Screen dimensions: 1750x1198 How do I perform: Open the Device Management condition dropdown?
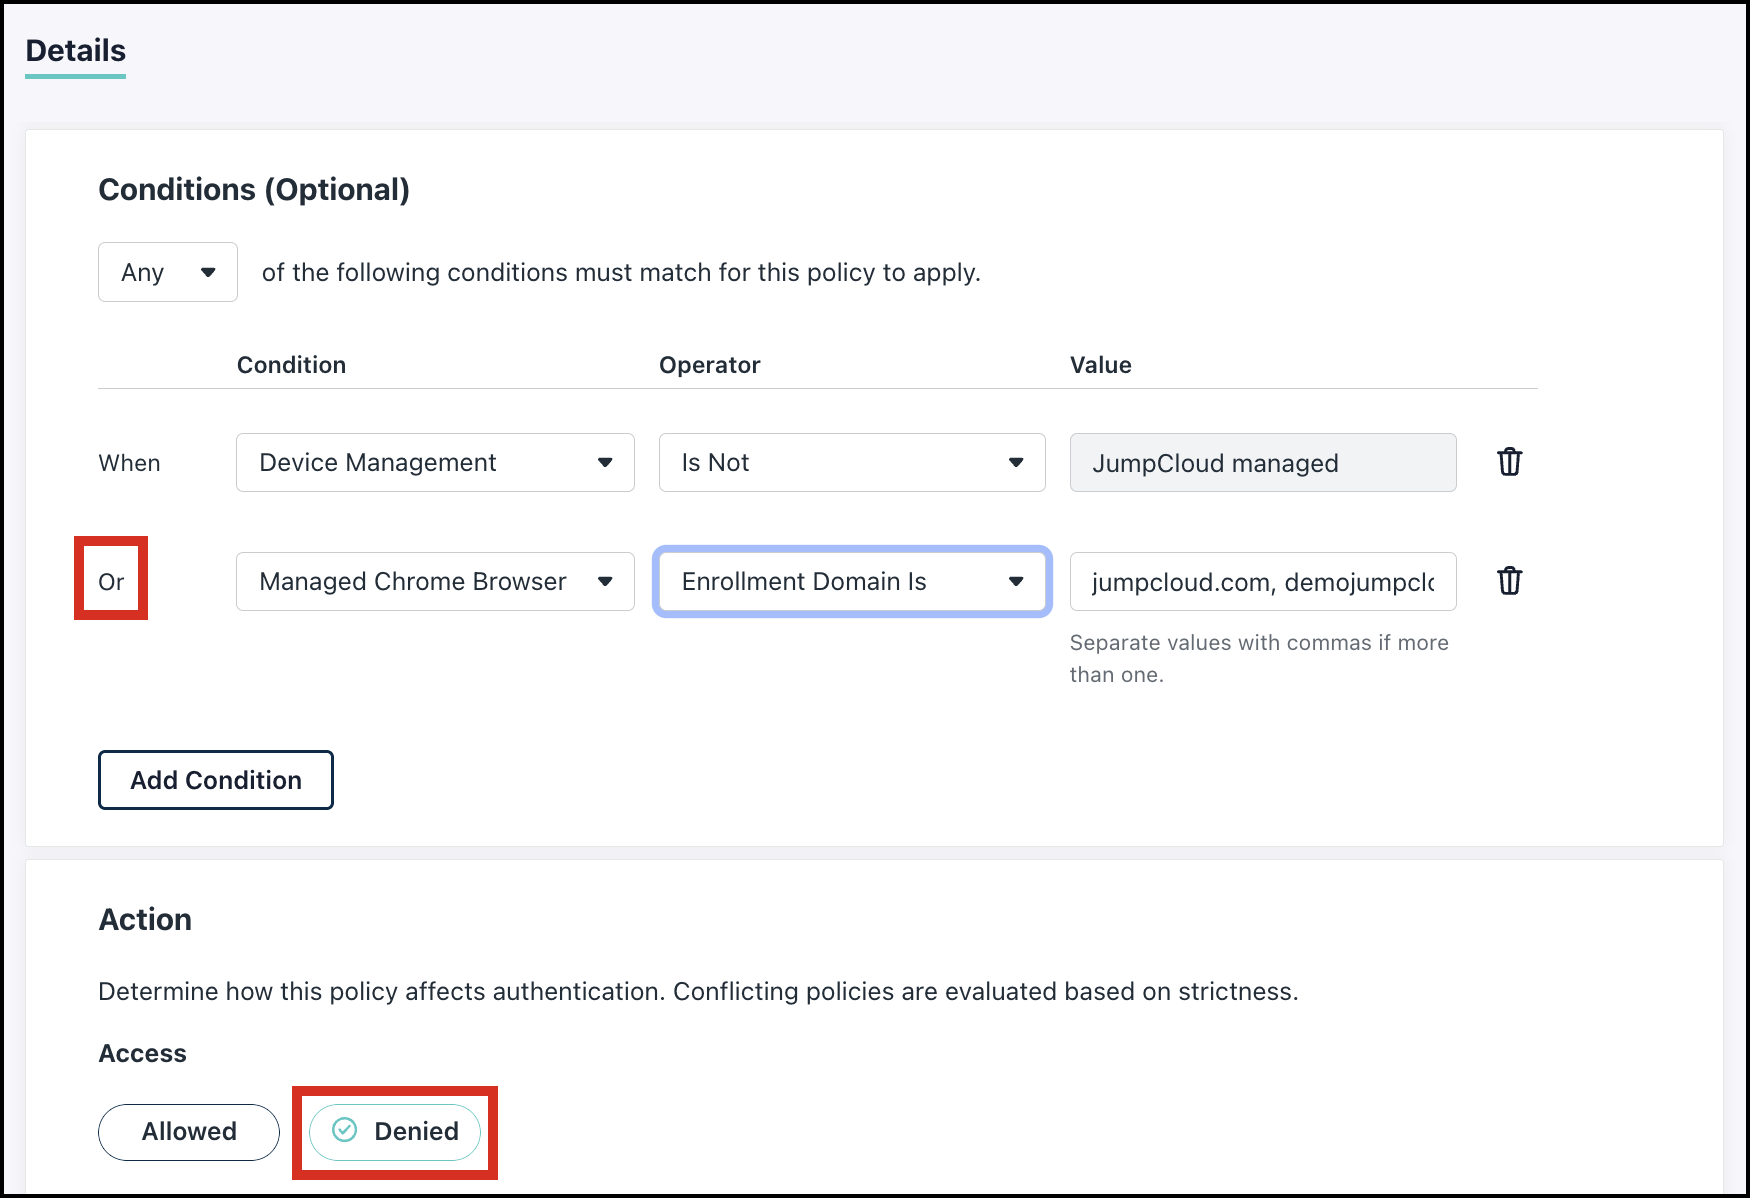[435, 462]
